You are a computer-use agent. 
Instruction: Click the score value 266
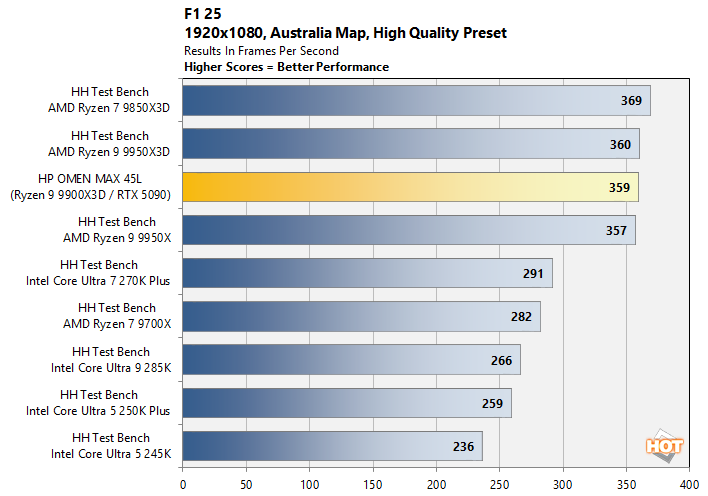pos(502,360)
